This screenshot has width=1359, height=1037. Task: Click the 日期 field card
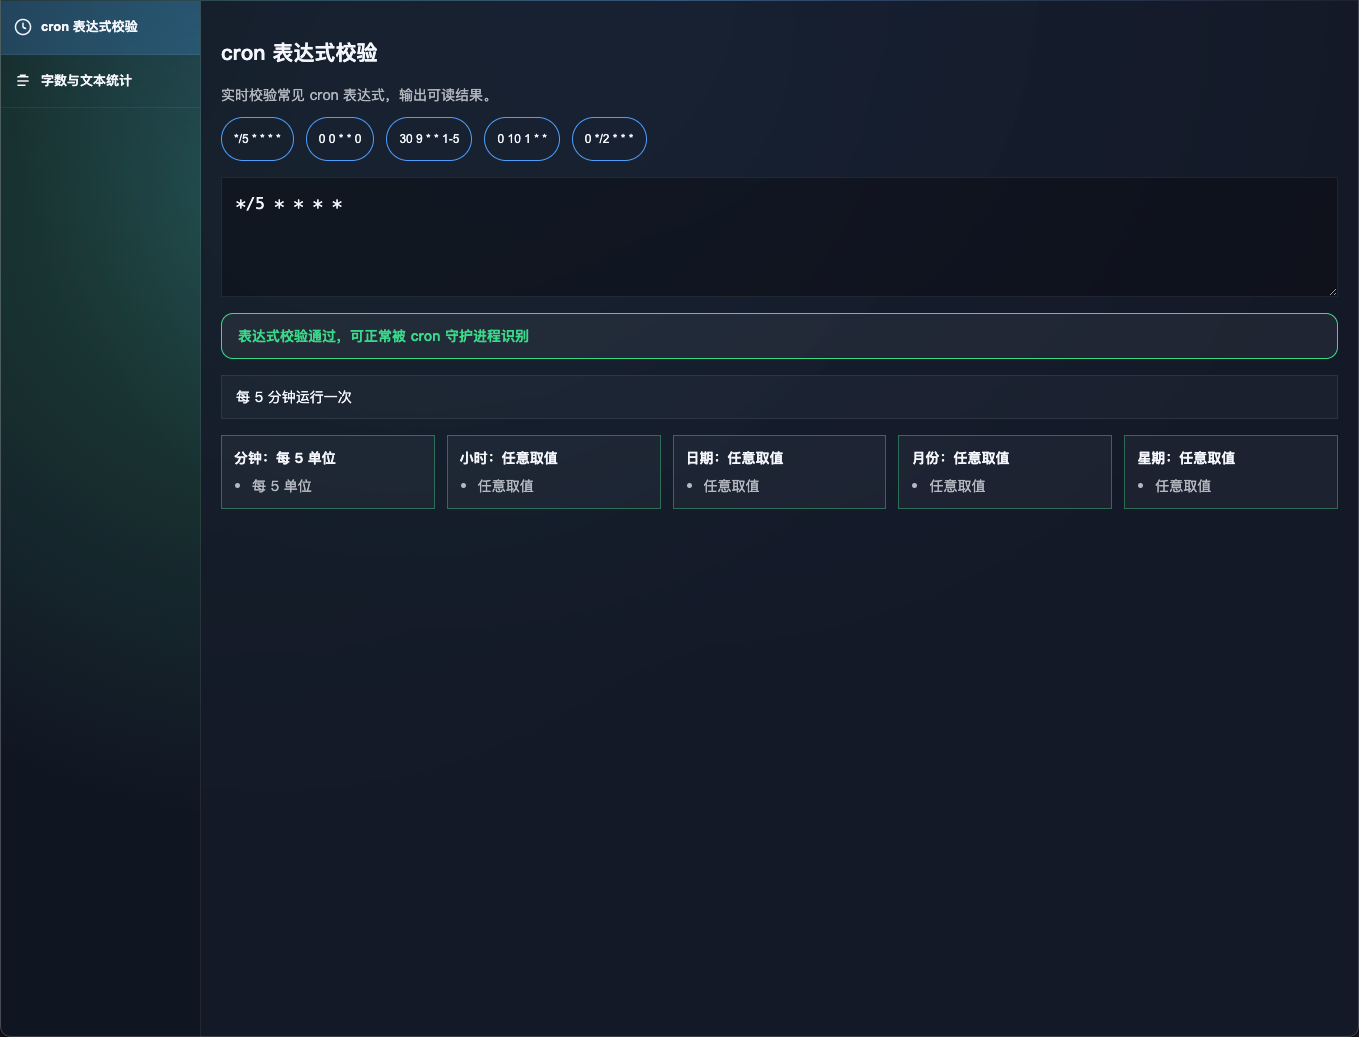[x=779, y=472]
